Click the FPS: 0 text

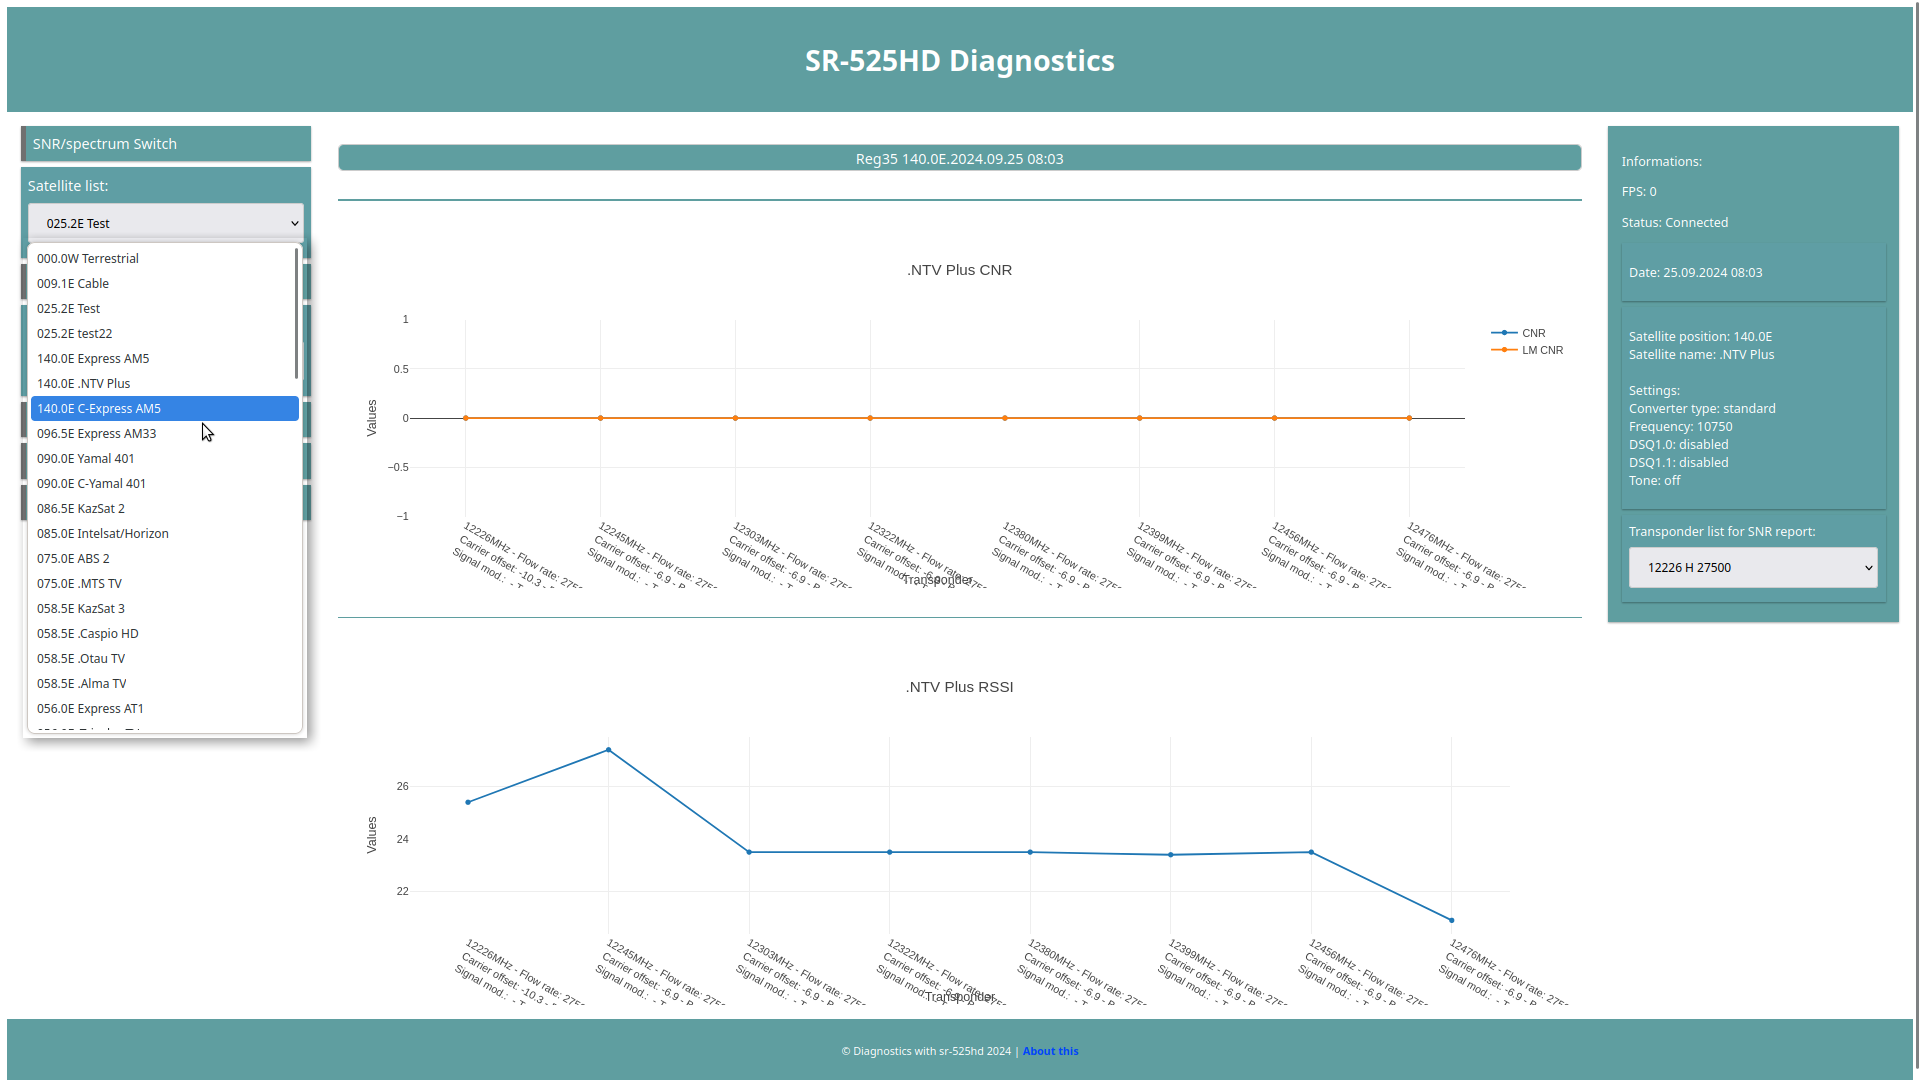(1638, 191)
